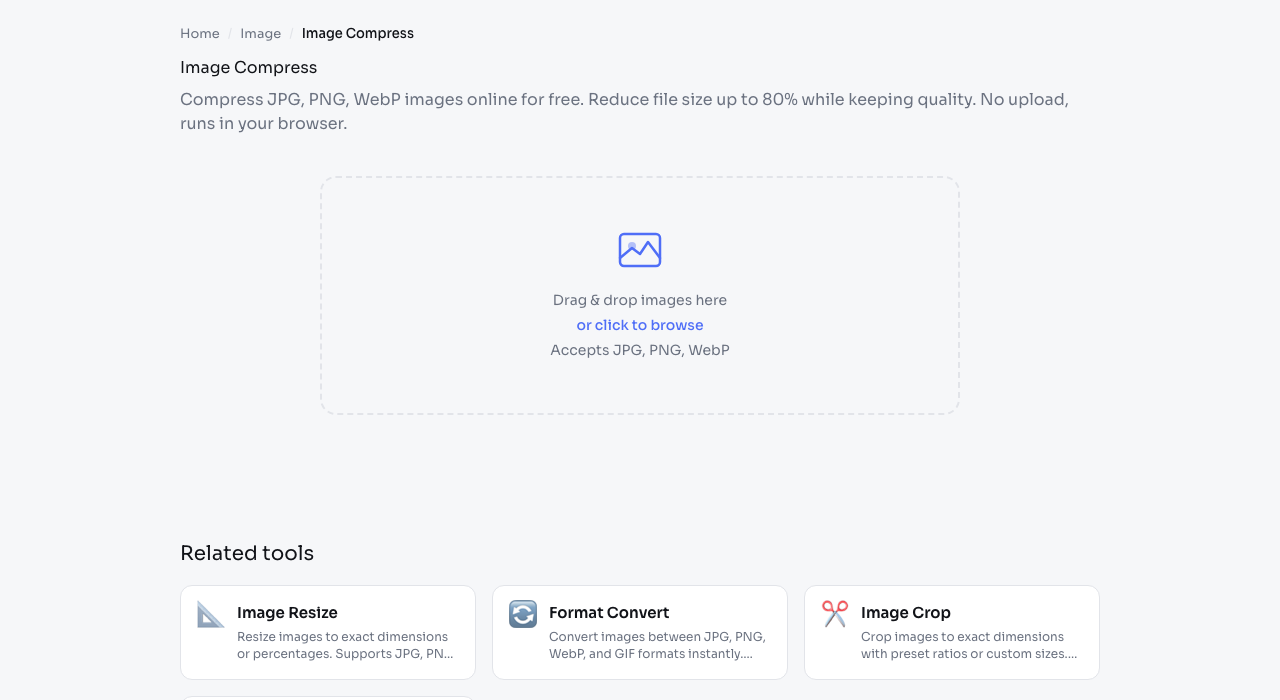The width and height of the screenshot is (1280, 700).
Task: Click the compress description paragraph
Action: (x=625, y=112)
